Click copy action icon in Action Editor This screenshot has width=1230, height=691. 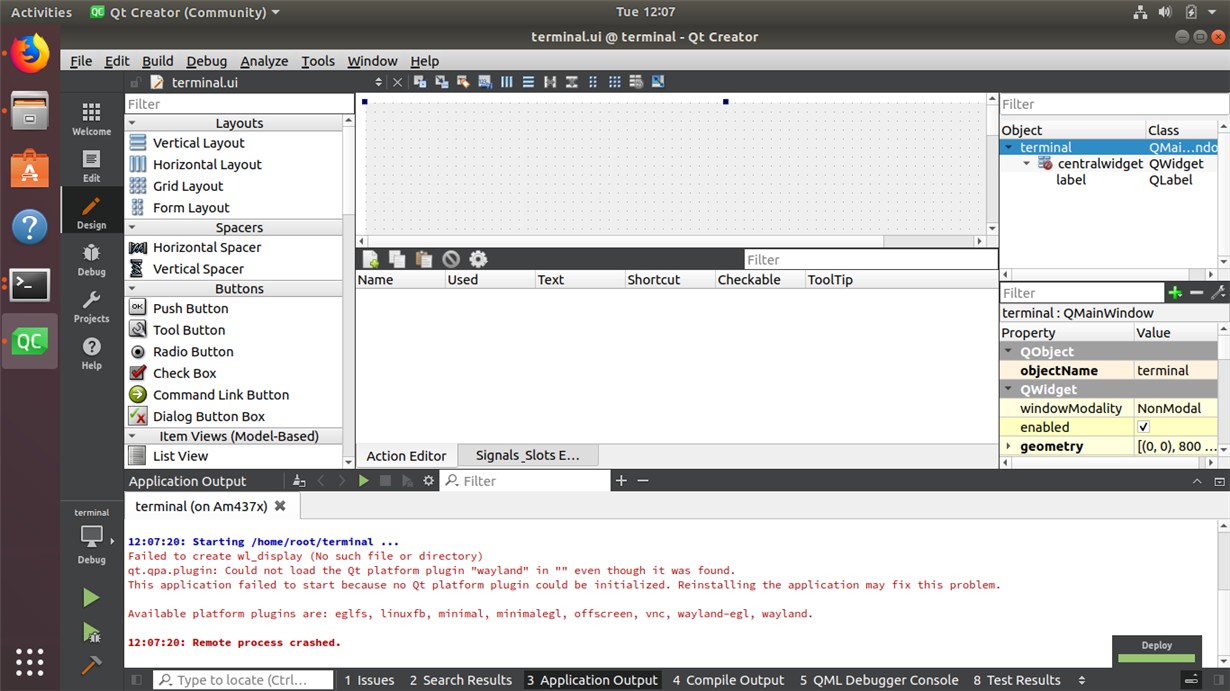(397, 259)
